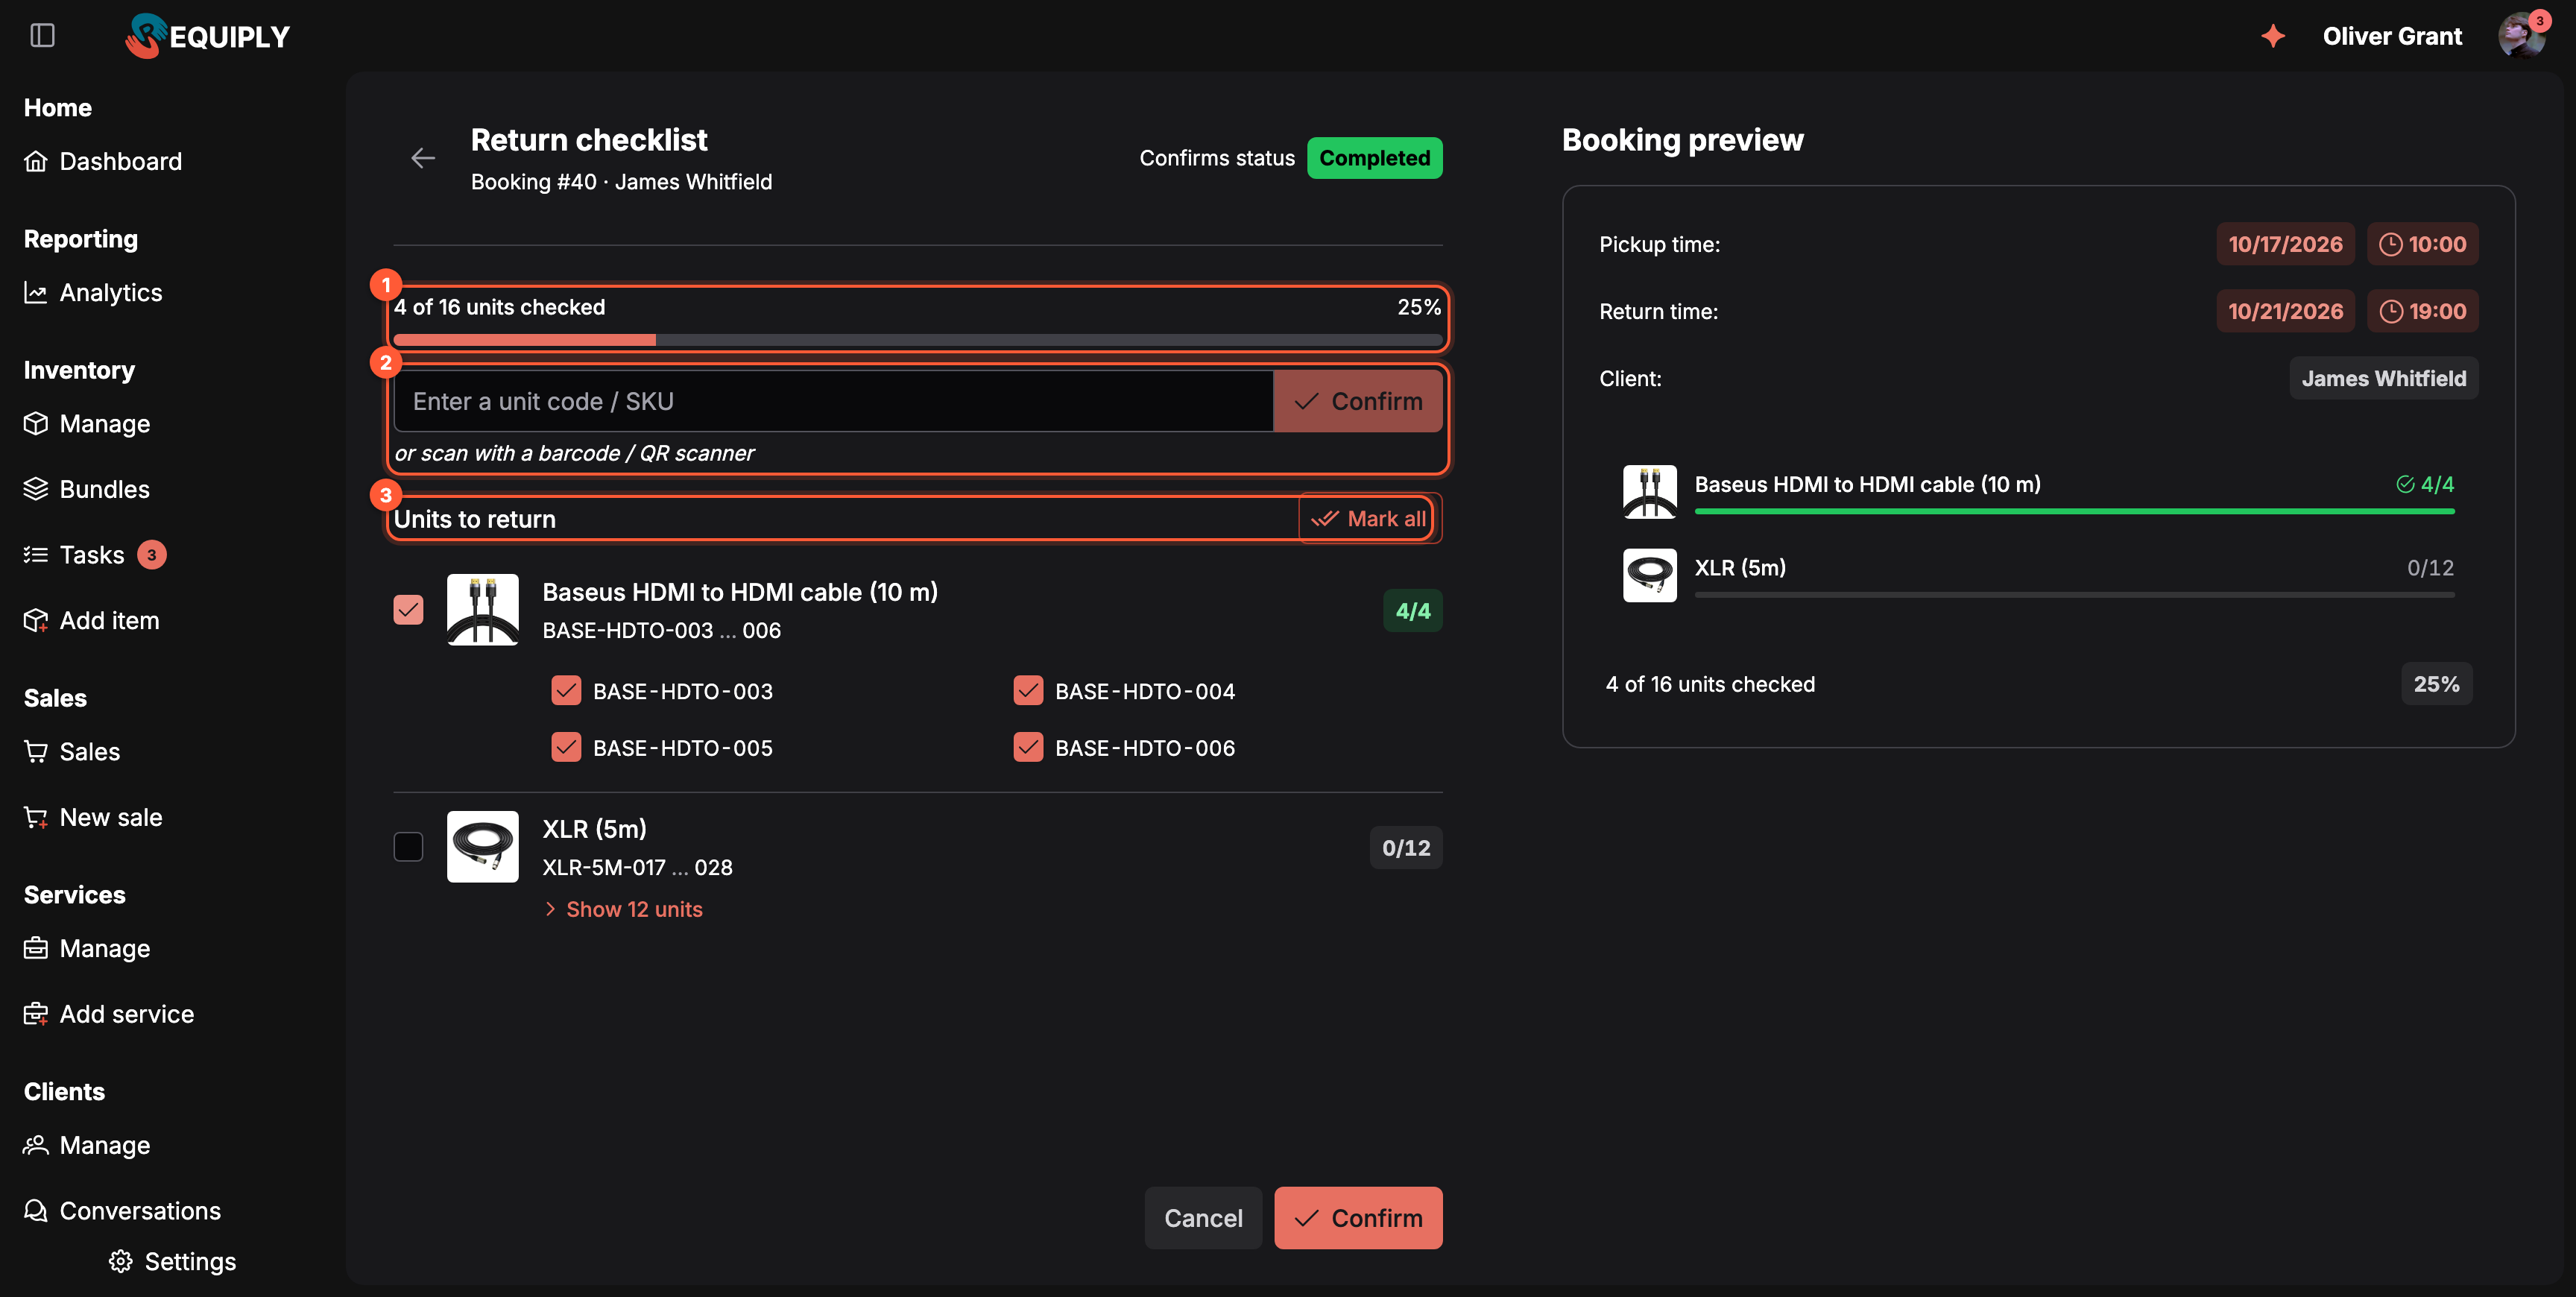Screen dimensions: 2576x1297
Task: Expand Show 12 units list
Action: coord(623,909)
